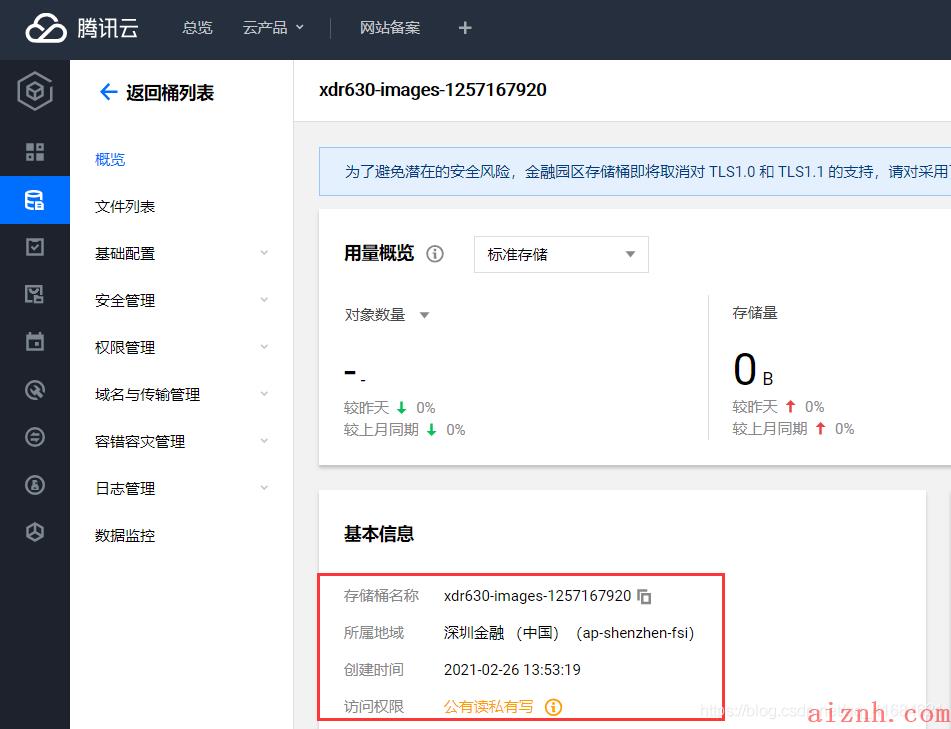Open the checkmark task sidebar icon
This screenshot has height=729, width=951.
click(x=35, y=247)
